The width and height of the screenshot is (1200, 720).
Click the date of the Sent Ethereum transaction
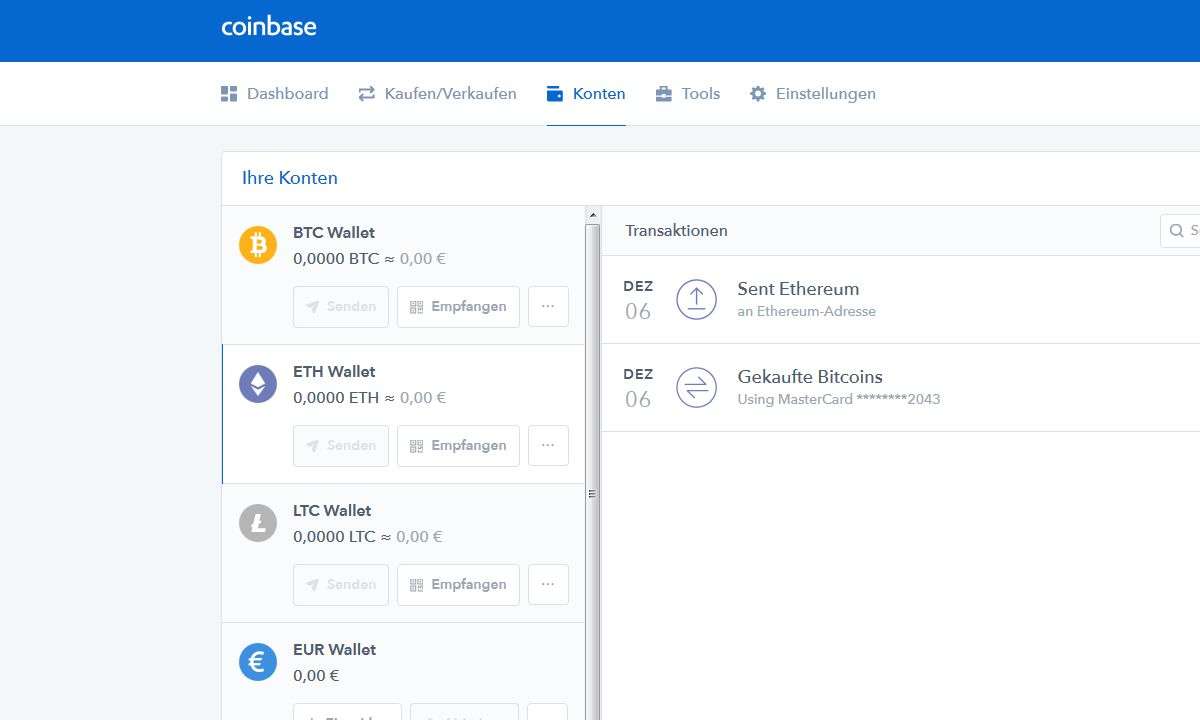pyautogui.click(x=638, y=300)
